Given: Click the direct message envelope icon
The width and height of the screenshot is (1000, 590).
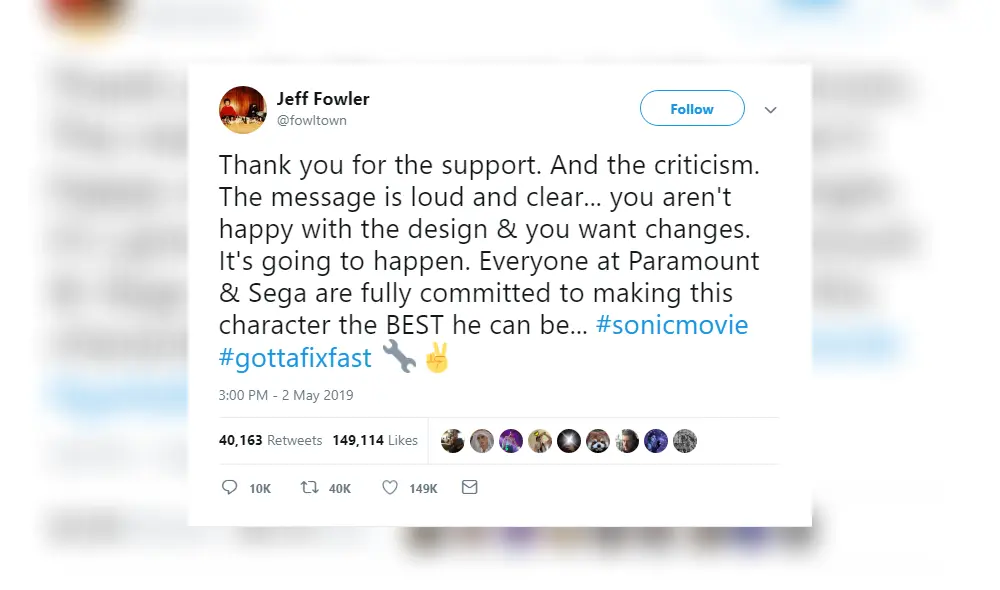Looking at the screenshot, I should (x=469, y=488).
